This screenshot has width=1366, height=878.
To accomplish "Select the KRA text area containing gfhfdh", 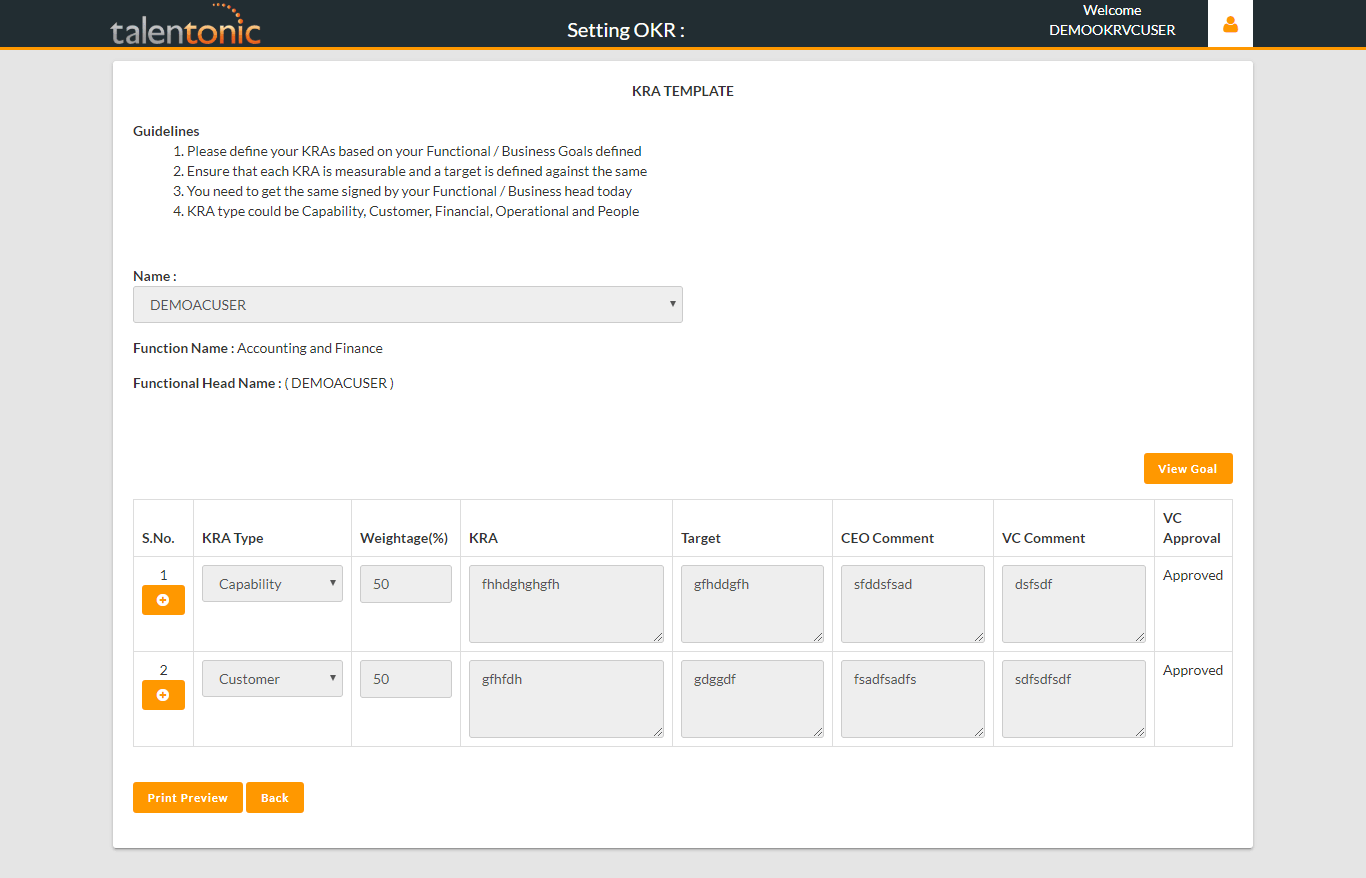I will click(566, 698).
